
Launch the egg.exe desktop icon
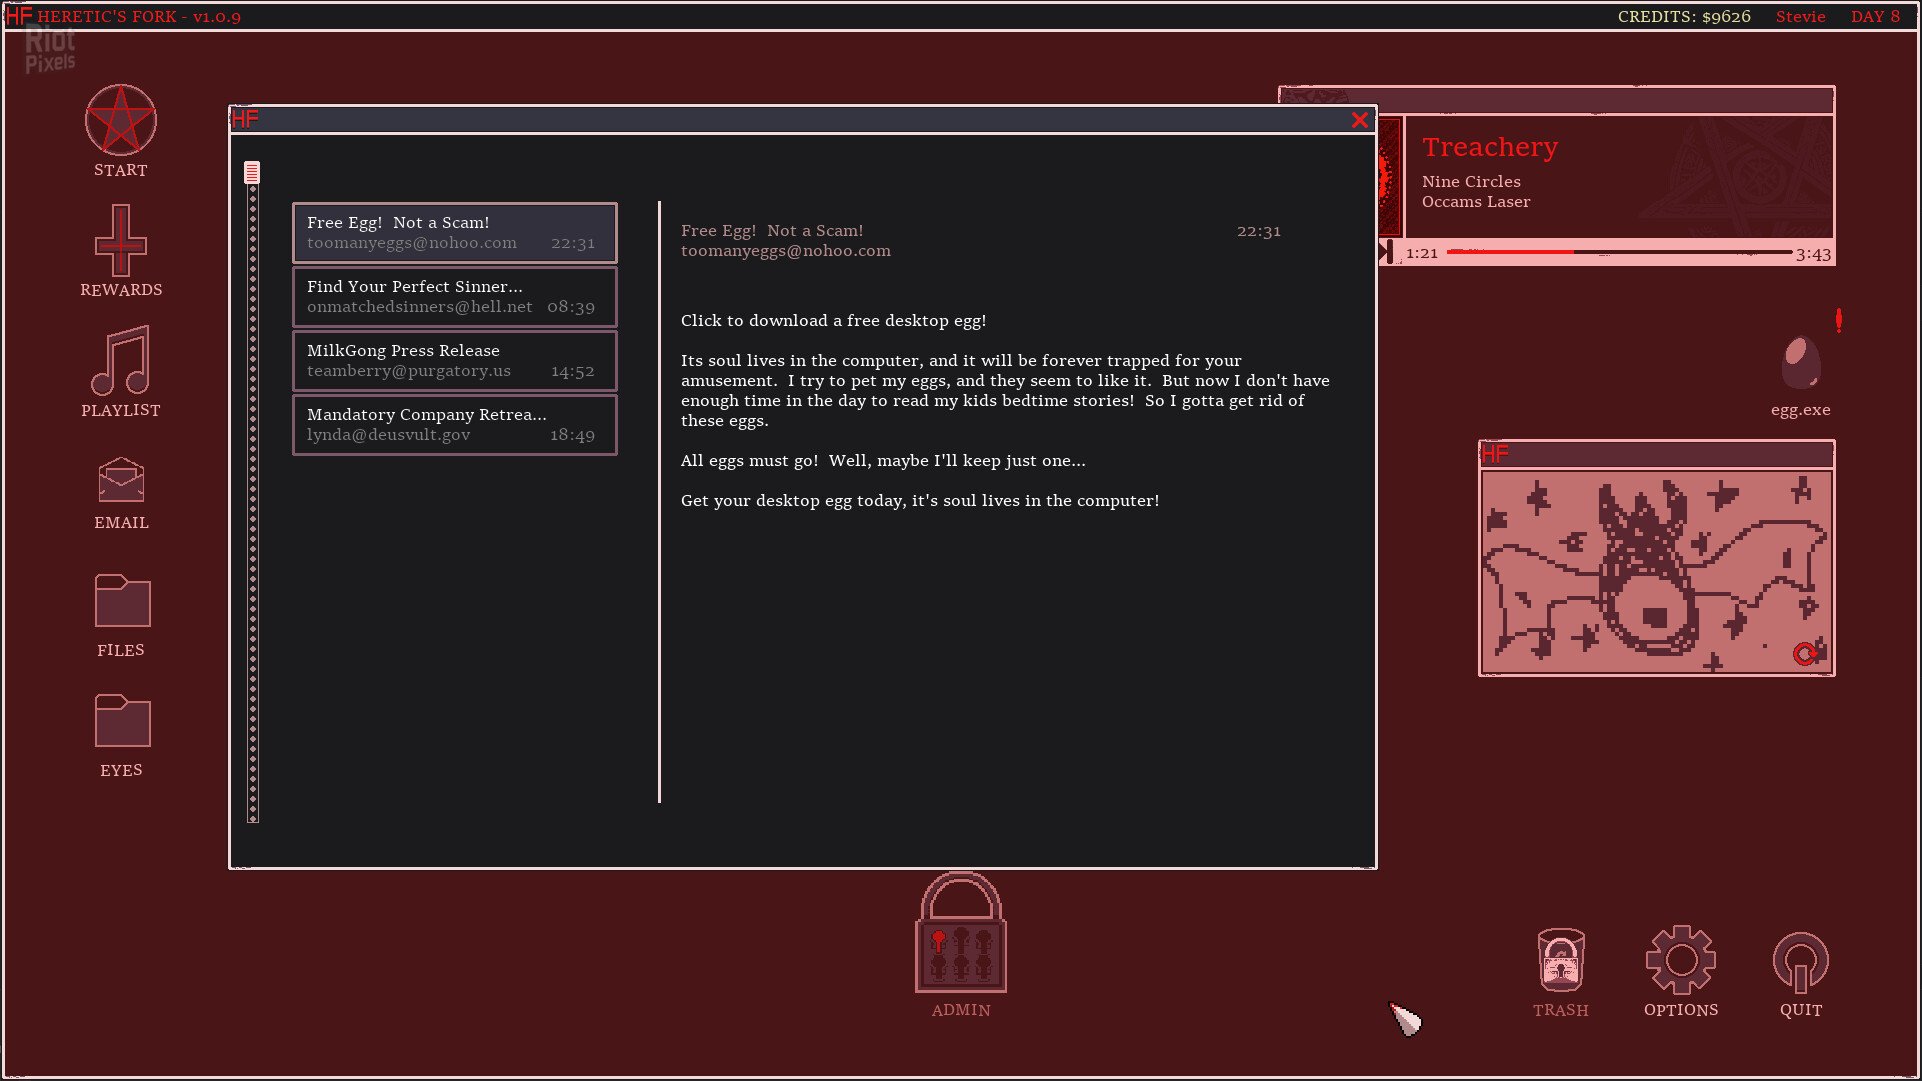pyautogui.click(x=1799, y=365)
